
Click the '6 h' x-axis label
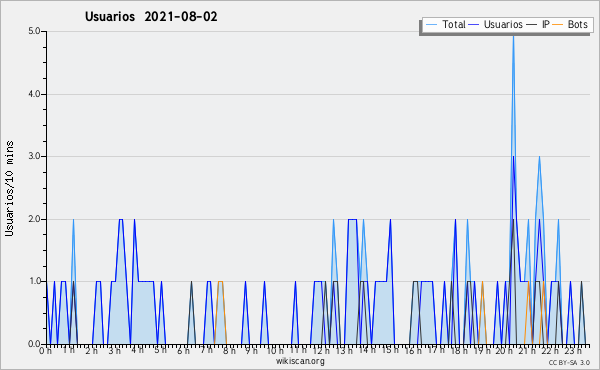[x=183, y=350]
